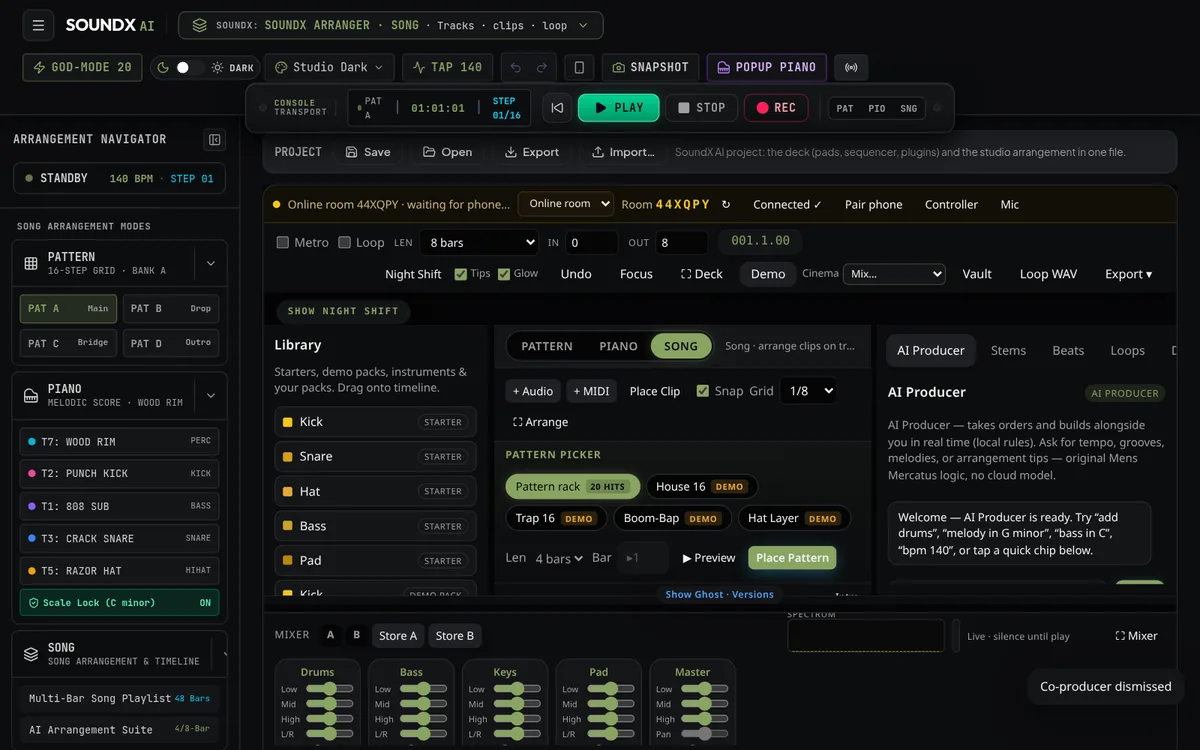This screenshot has height=750, width=1200.
Task: Enable the Loop checkbox
Action: [x=344, y=242]
